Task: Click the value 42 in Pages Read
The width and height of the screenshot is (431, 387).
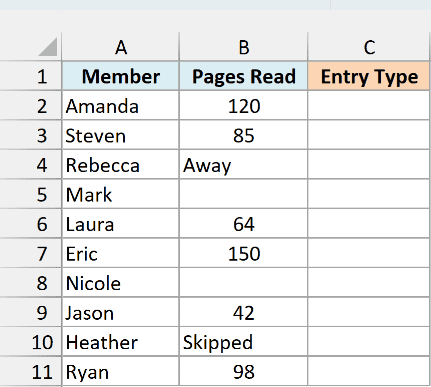Action: click(243, 312)
